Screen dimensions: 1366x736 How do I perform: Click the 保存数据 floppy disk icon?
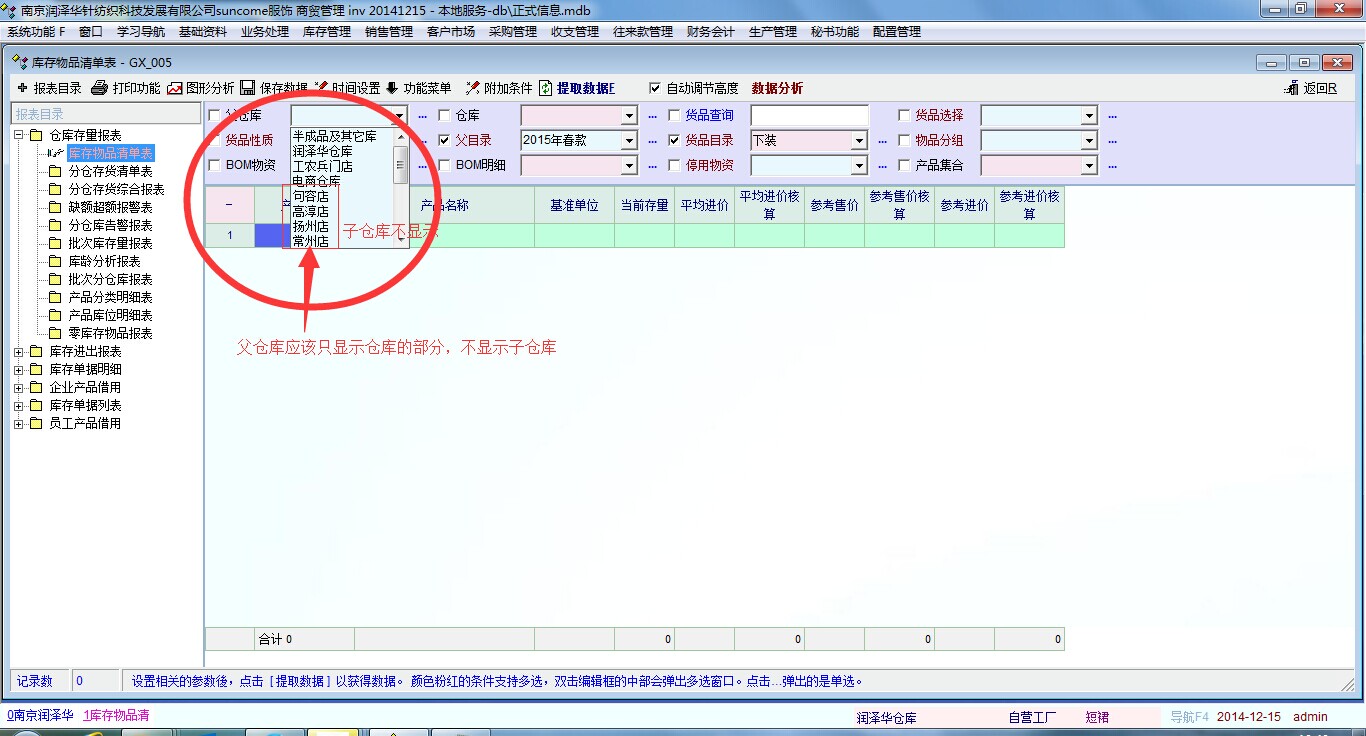coord(248,88)
